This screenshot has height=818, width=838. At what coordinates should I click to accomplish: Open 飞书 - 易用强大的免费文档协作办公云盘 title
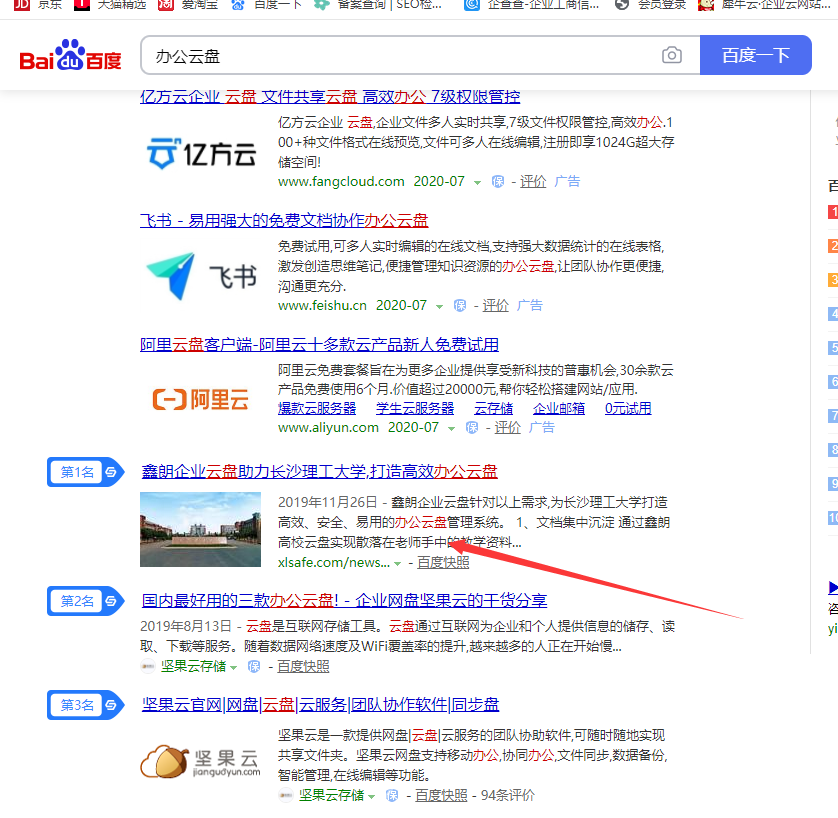[x=284, y=220]
